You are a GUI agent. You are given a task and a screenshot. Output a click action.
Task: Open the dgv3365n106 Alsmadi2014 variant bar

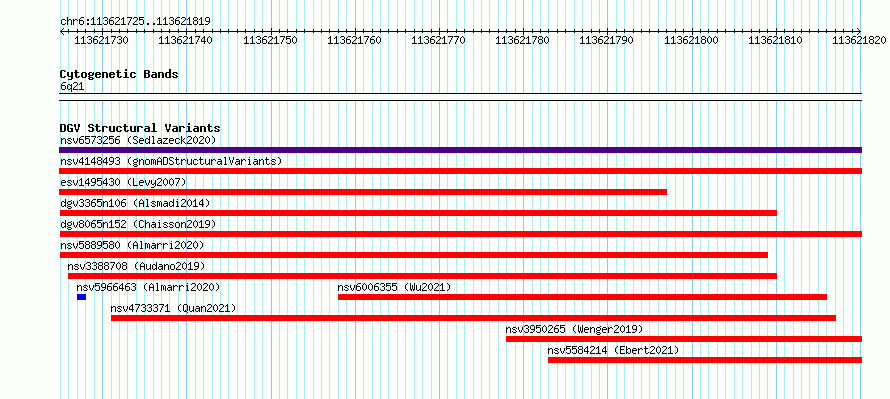[418, 213]
